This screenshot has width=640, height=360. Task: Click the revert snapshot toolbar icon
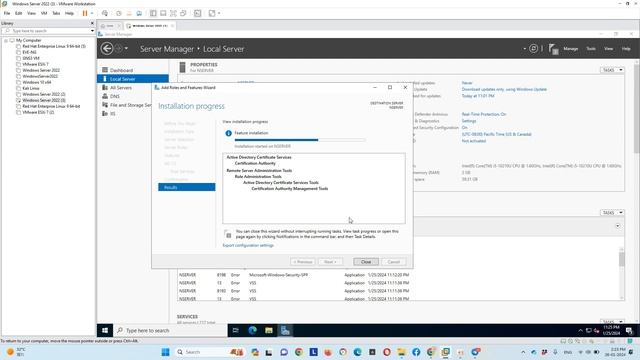click(129, 13)
